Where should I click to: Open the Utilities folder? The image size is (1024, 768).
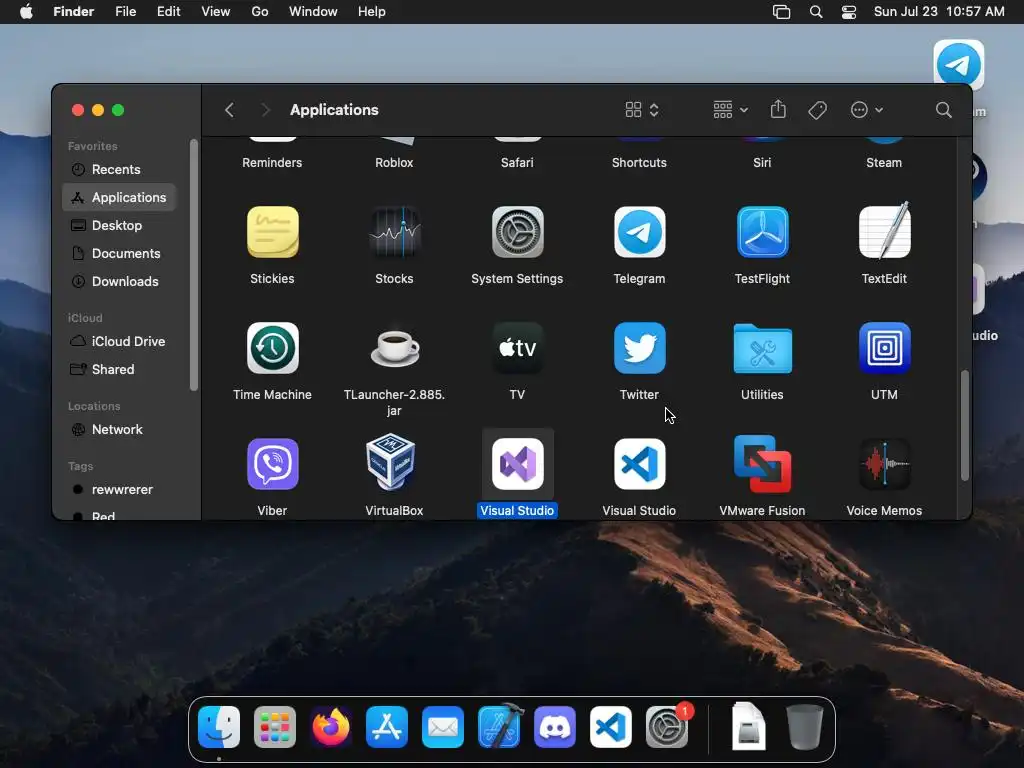click(x=762, y=348)
